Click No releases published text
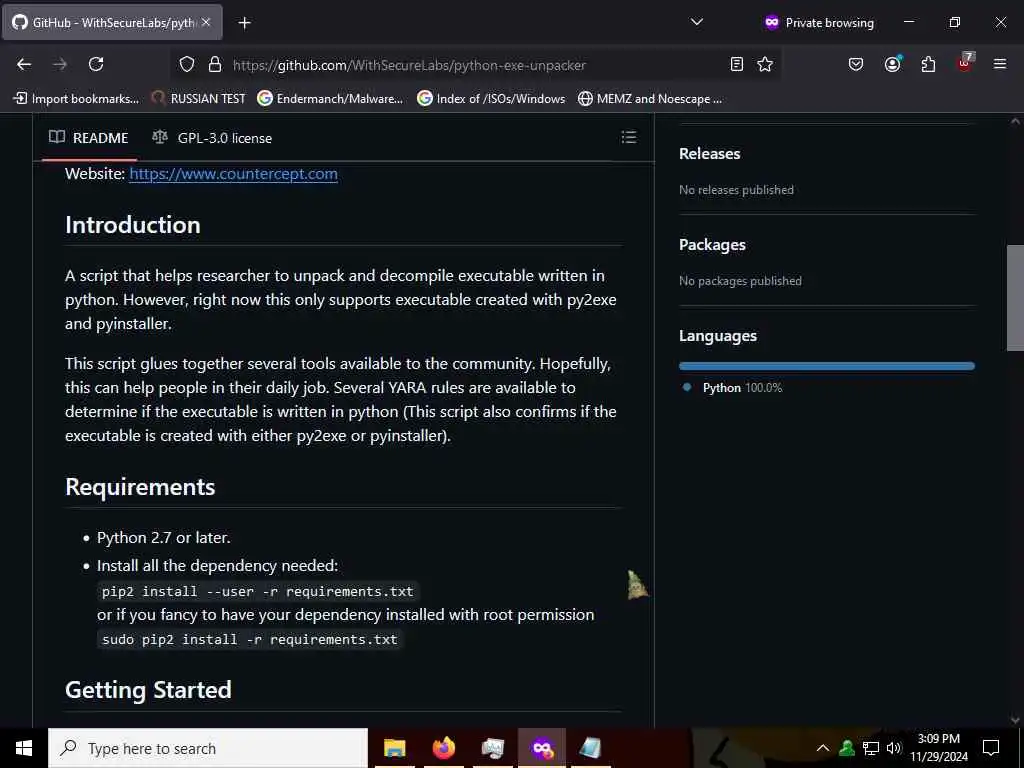Viewport: 1024px width, 768px height. pos(736,190)
